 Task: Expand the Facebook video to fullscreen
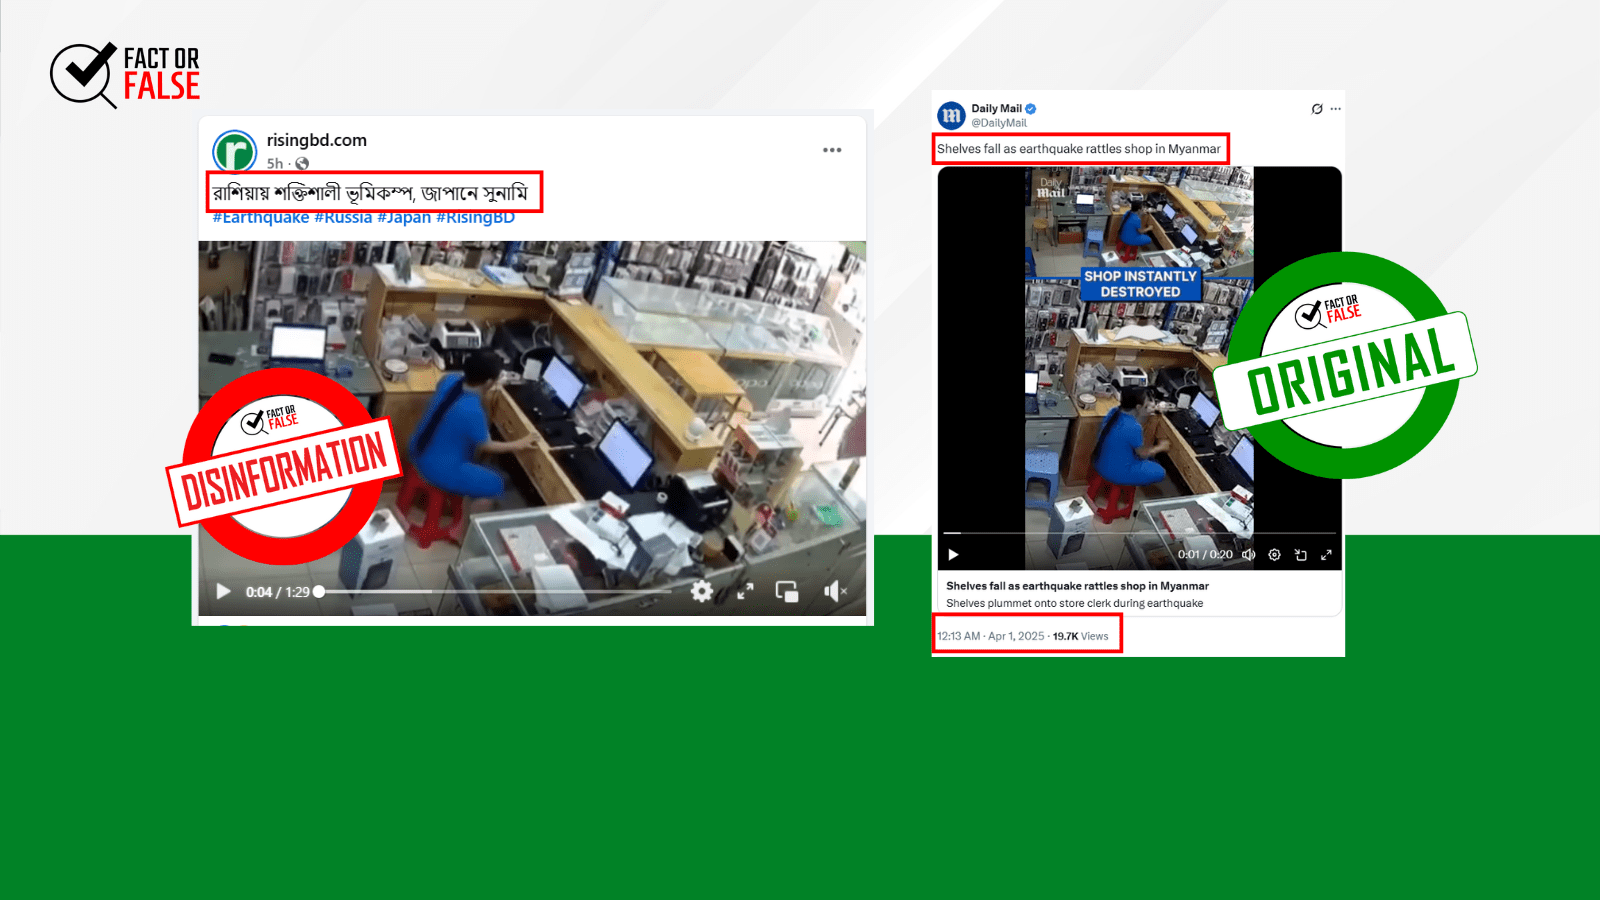tap(745, 592)
